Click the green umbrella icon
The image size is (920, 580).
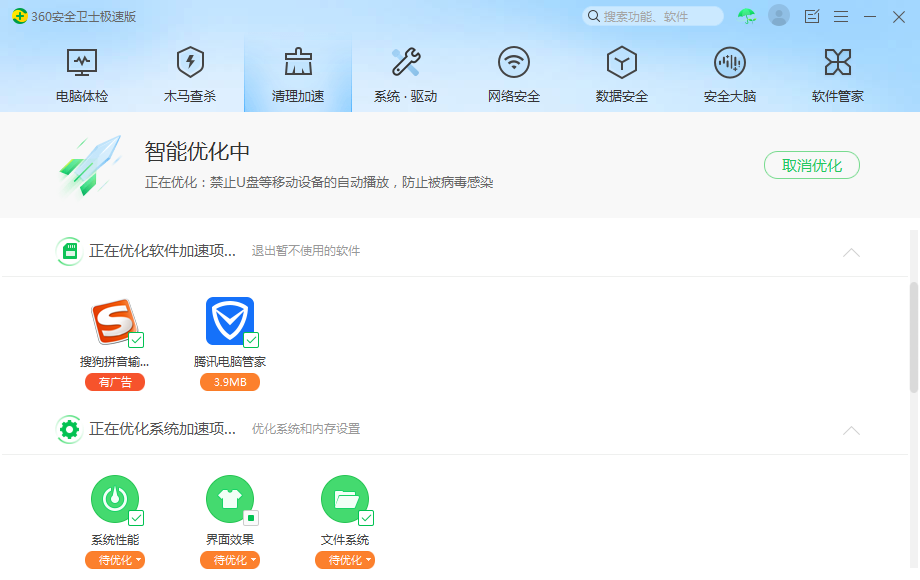(746, 16)
